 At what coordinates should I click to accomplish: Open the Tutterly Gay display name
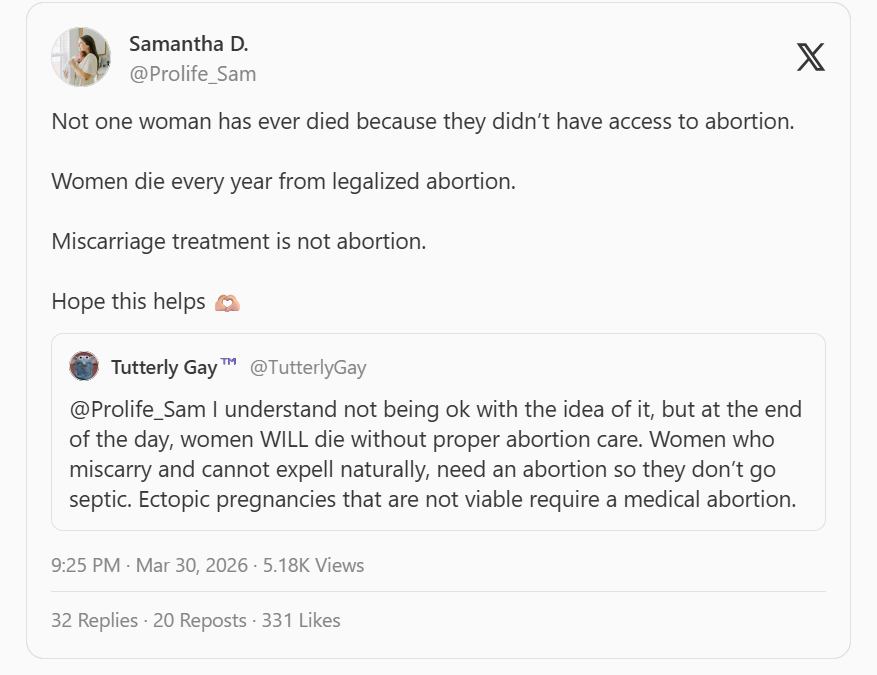pos(164,367)
